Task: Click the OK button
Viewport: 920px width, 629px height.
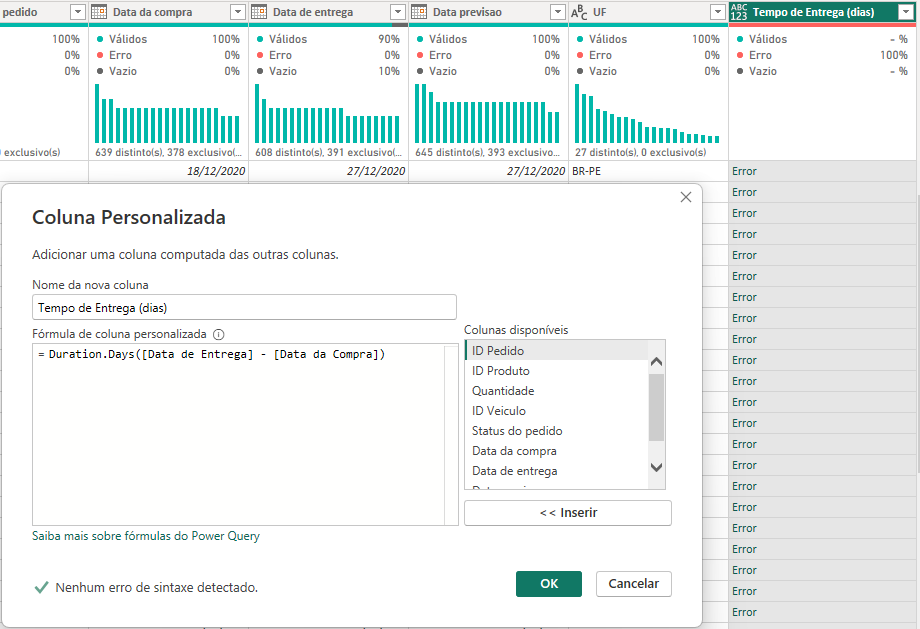Action: tap(549, 584)
